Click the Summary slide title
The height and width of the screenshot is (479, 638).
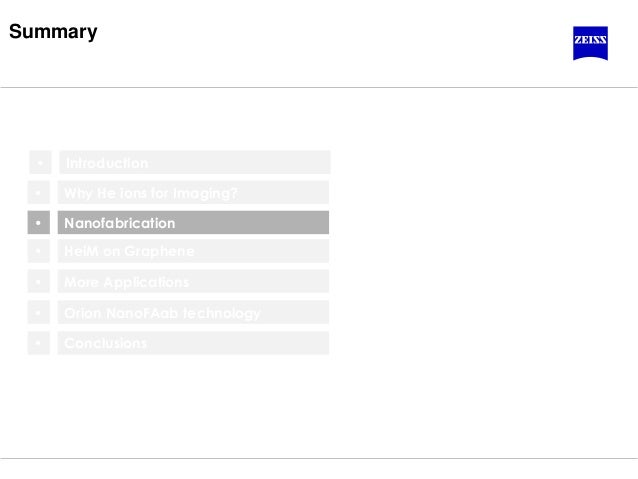(53, 32)
